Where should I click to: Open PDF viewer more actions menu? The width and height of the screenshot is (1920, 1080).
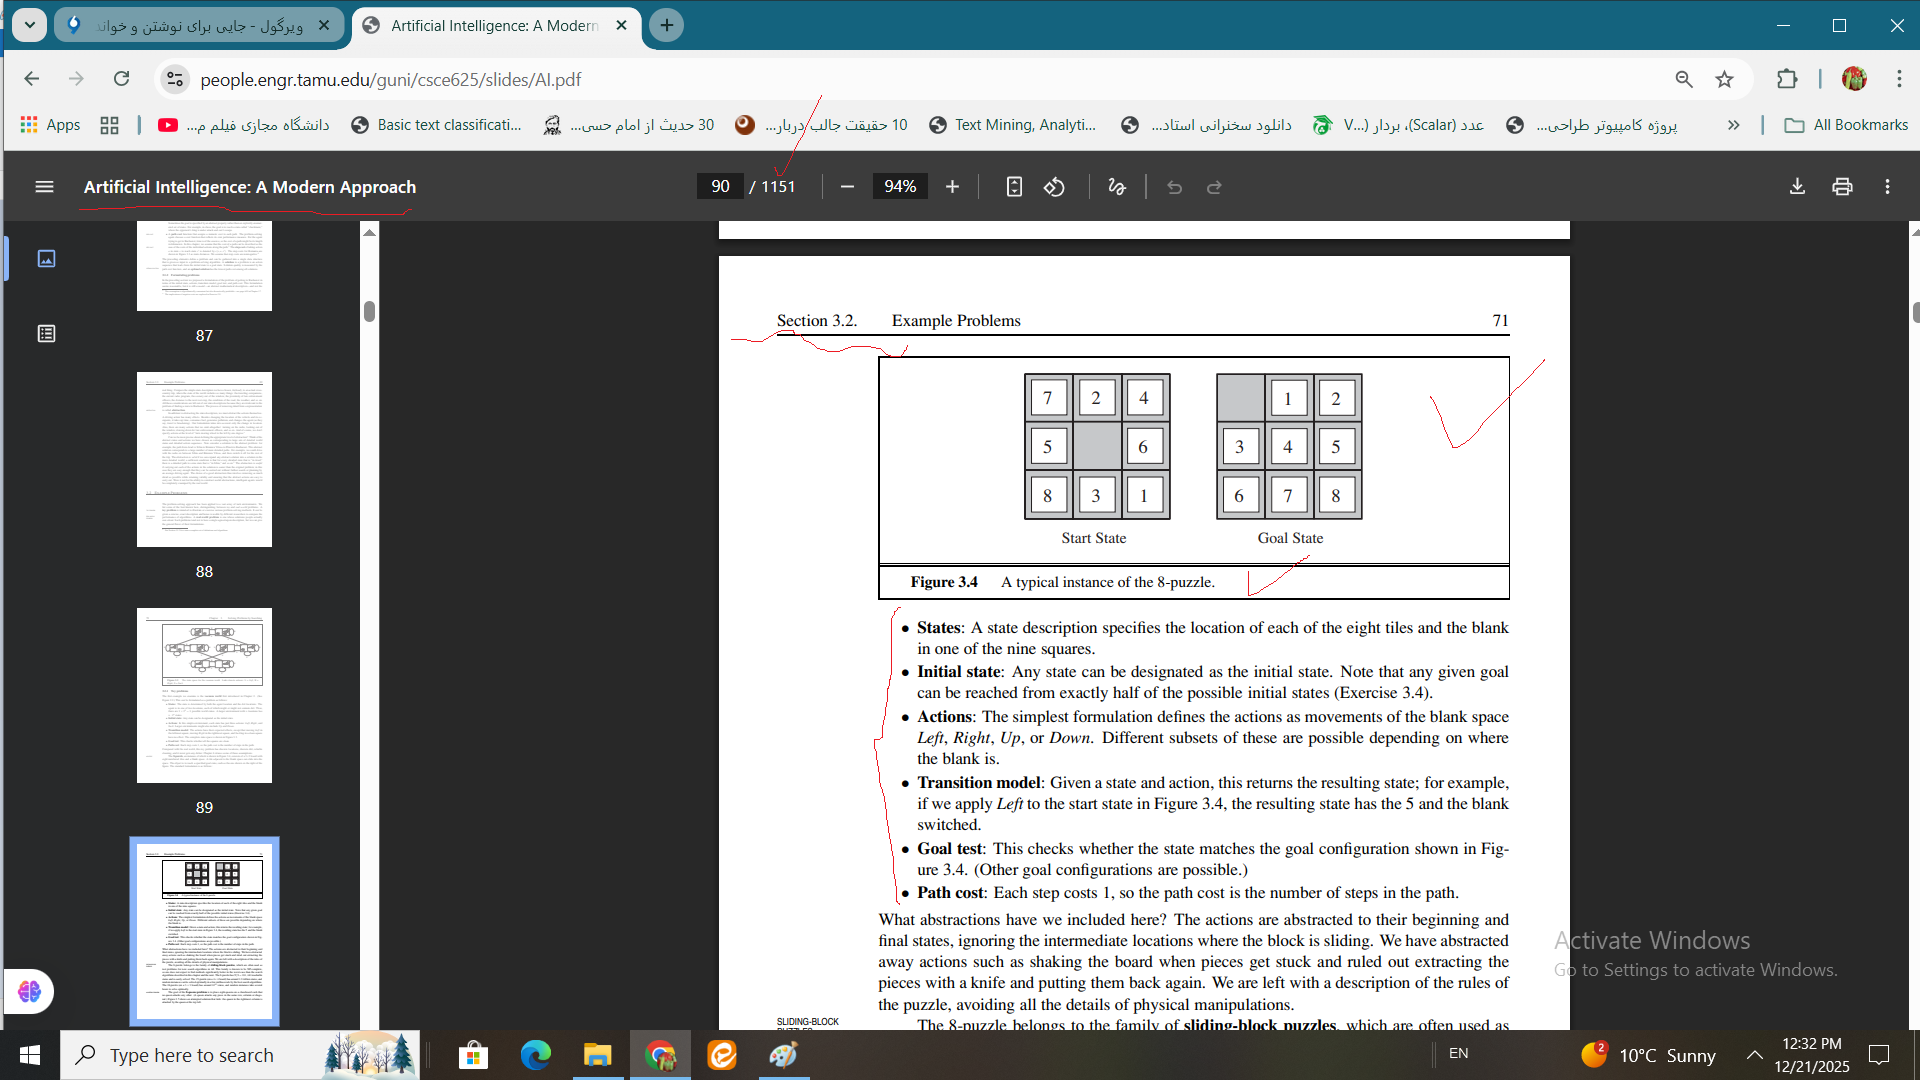pos(1887,187)
